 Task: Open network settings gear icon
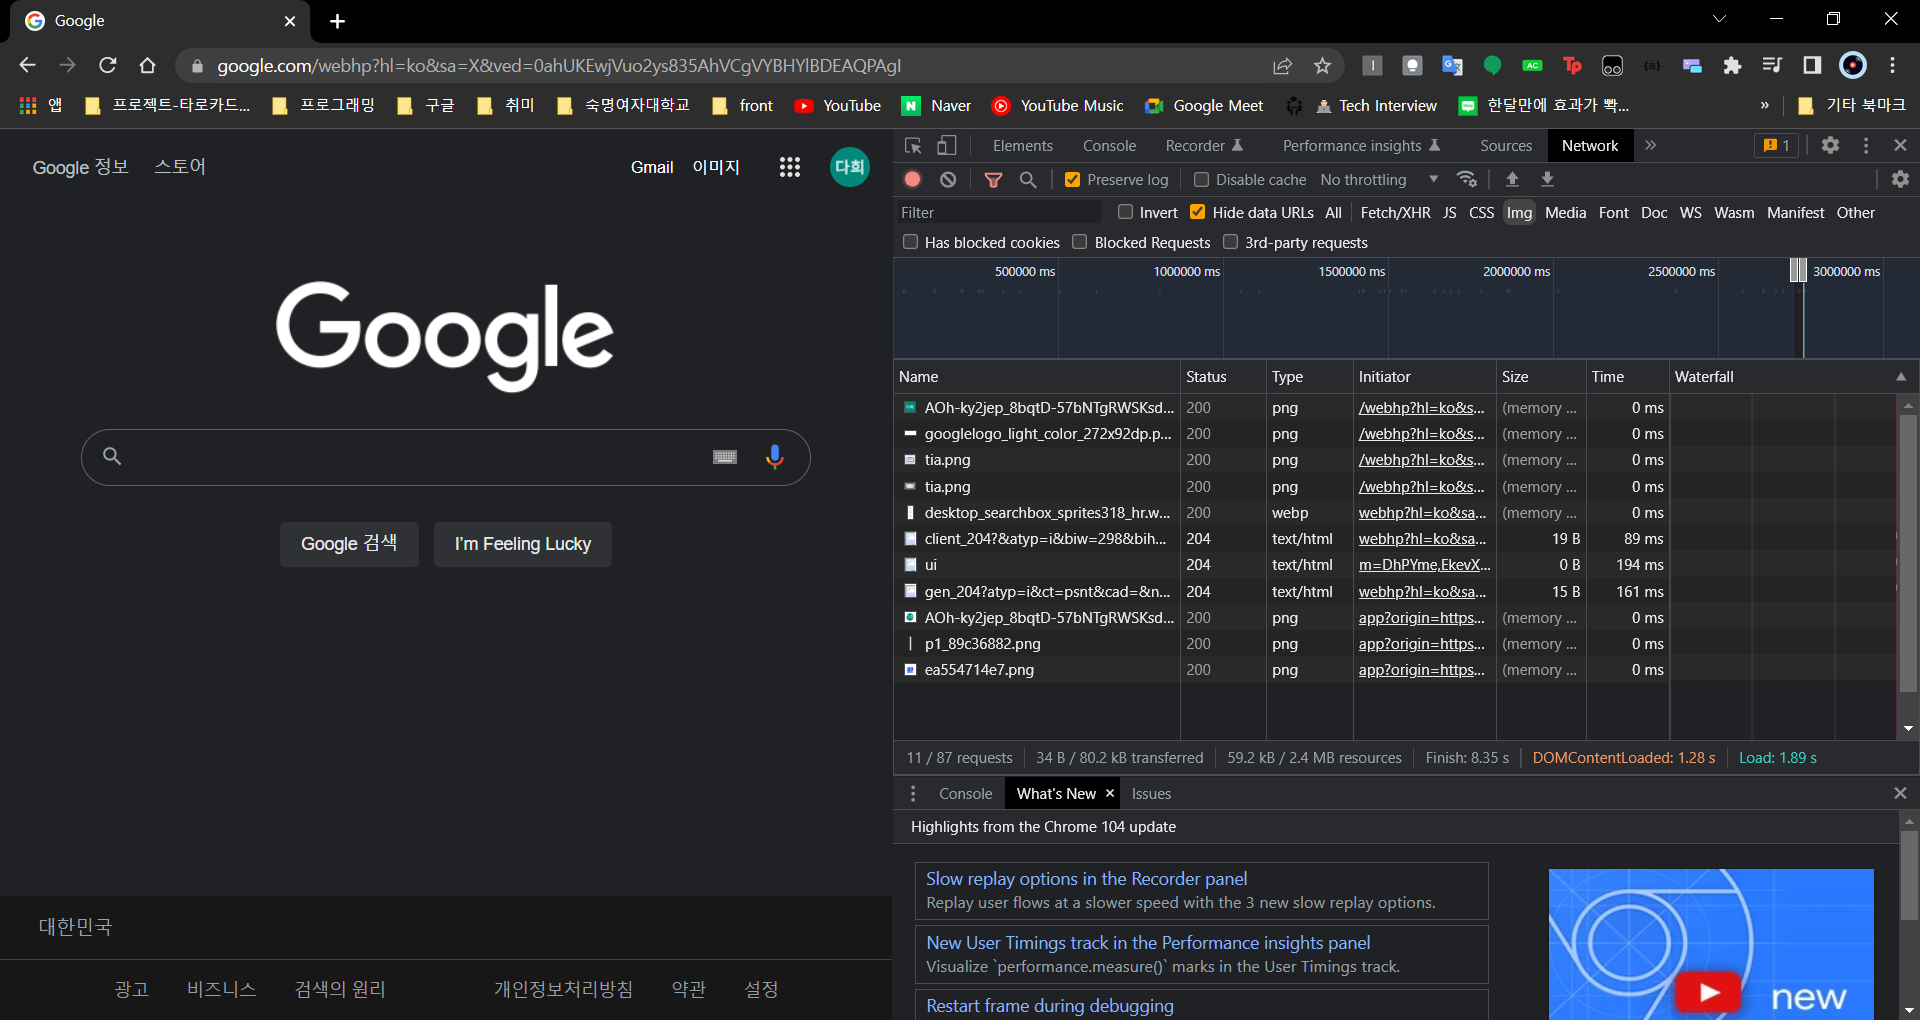click(1900, 179)
